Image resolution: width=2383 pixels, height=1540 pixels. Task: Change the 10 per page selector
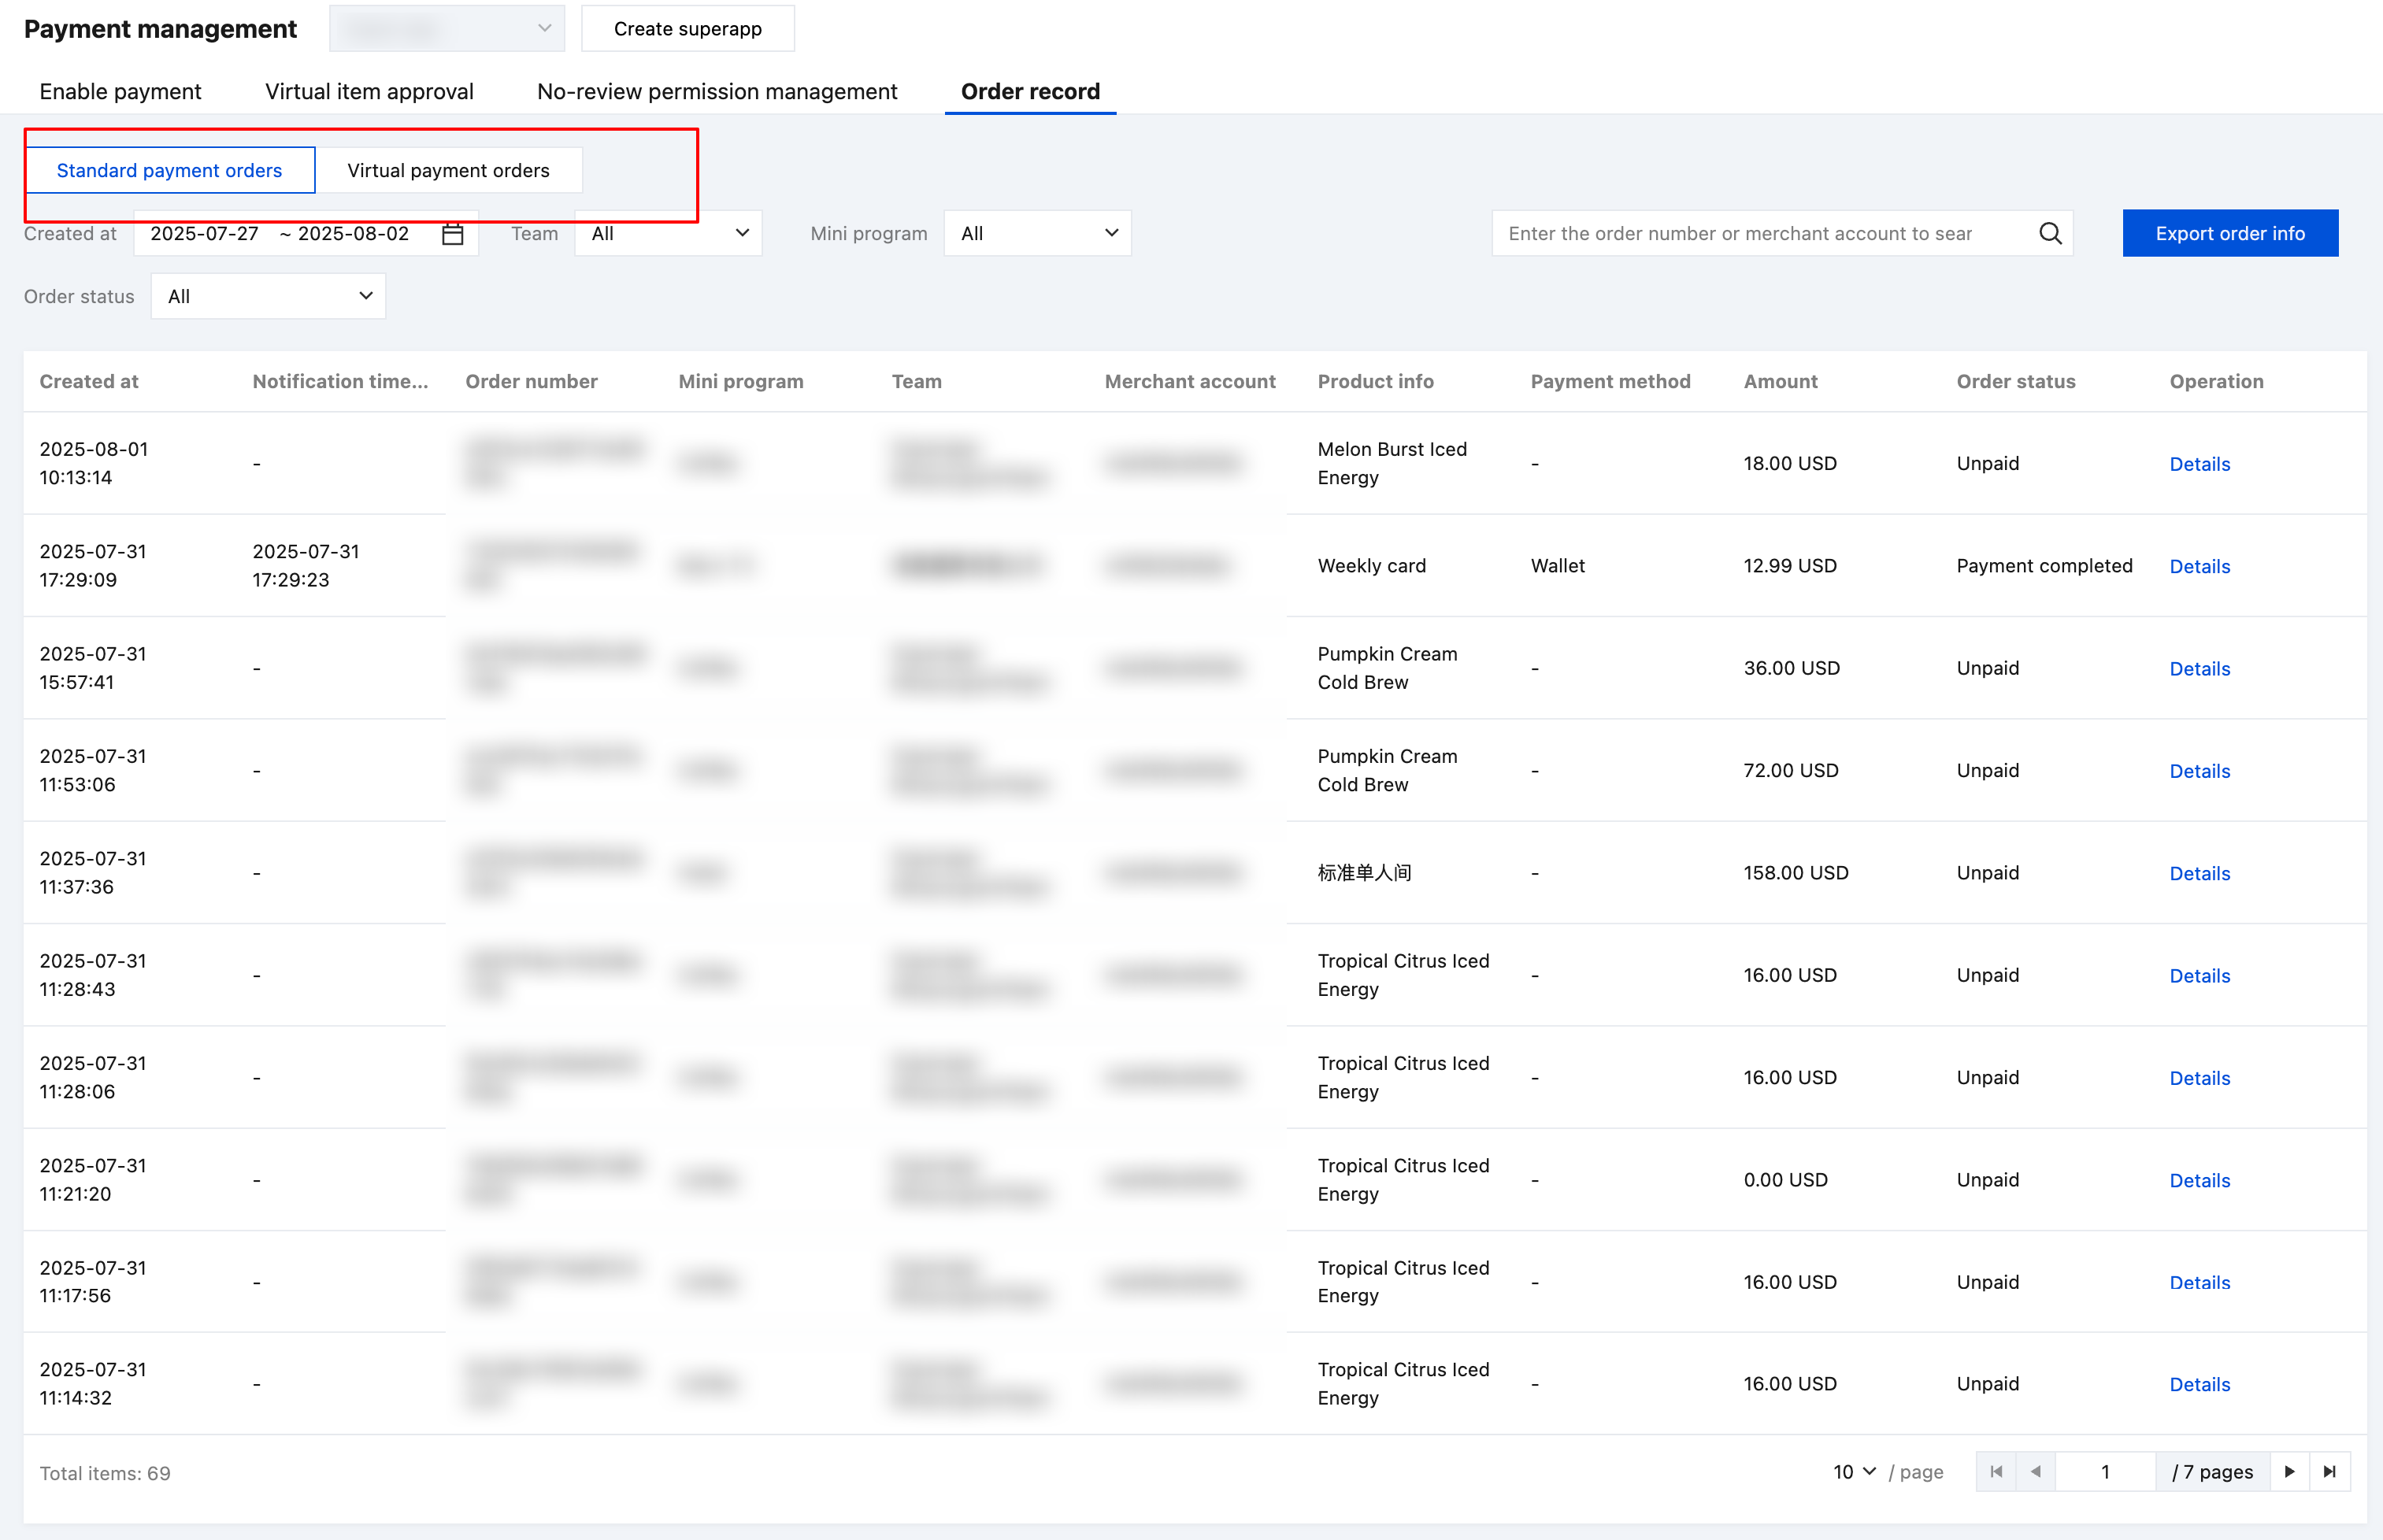[x=1853, y=1472]
